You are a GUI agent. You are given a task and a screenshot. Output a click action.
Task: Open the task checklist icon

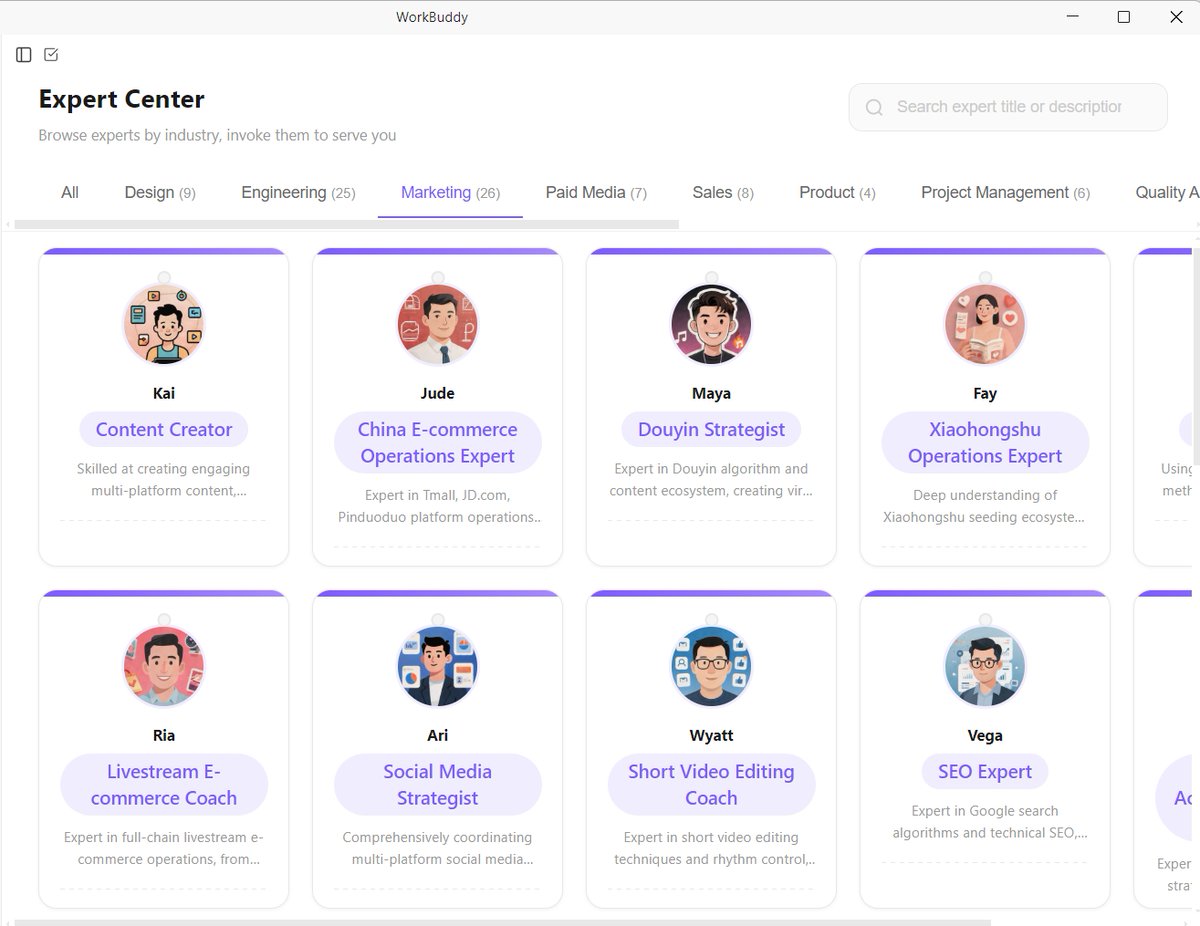coord(52,54)
